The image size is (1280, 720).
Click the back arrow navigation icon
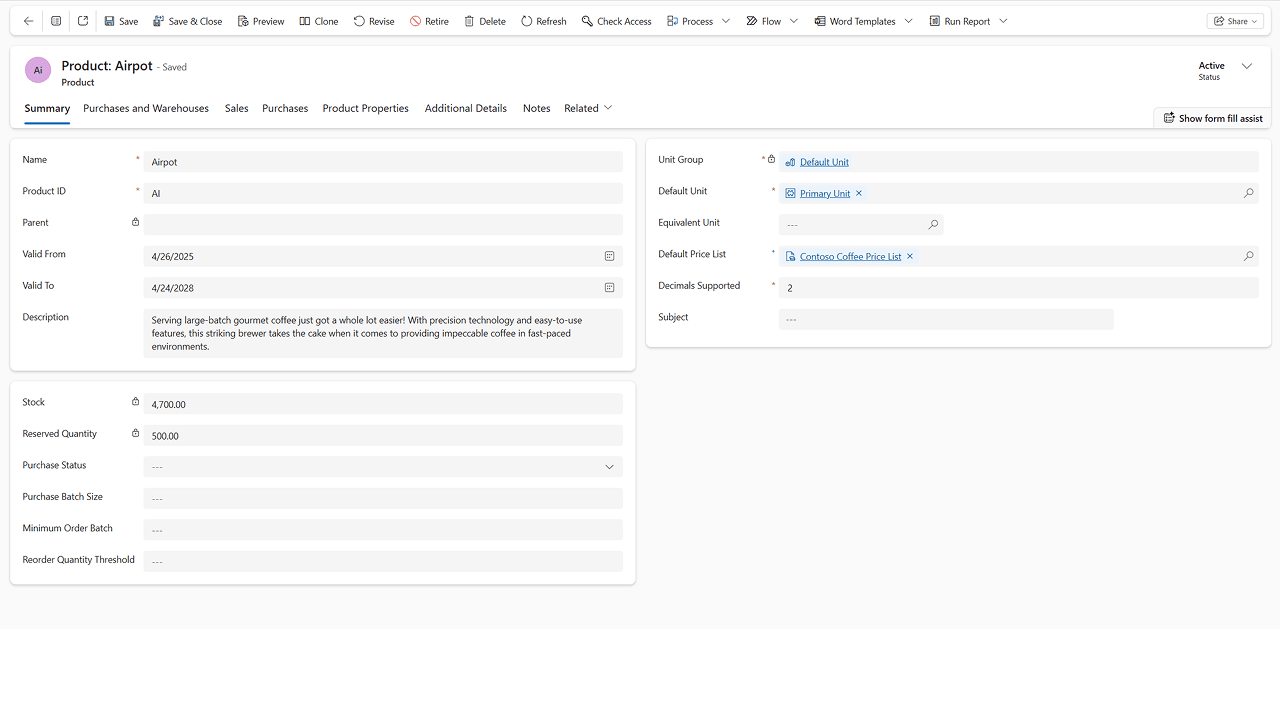[27, 20]
